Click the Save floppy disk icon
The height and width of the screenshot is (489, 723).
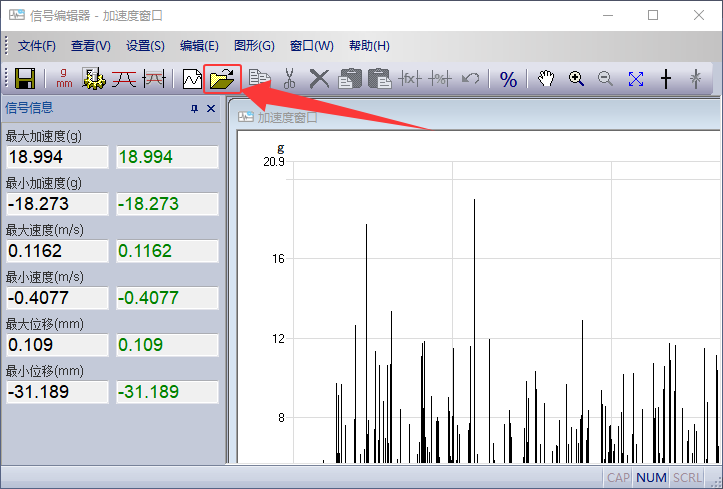pyautogui.click(x=25, y=79)
